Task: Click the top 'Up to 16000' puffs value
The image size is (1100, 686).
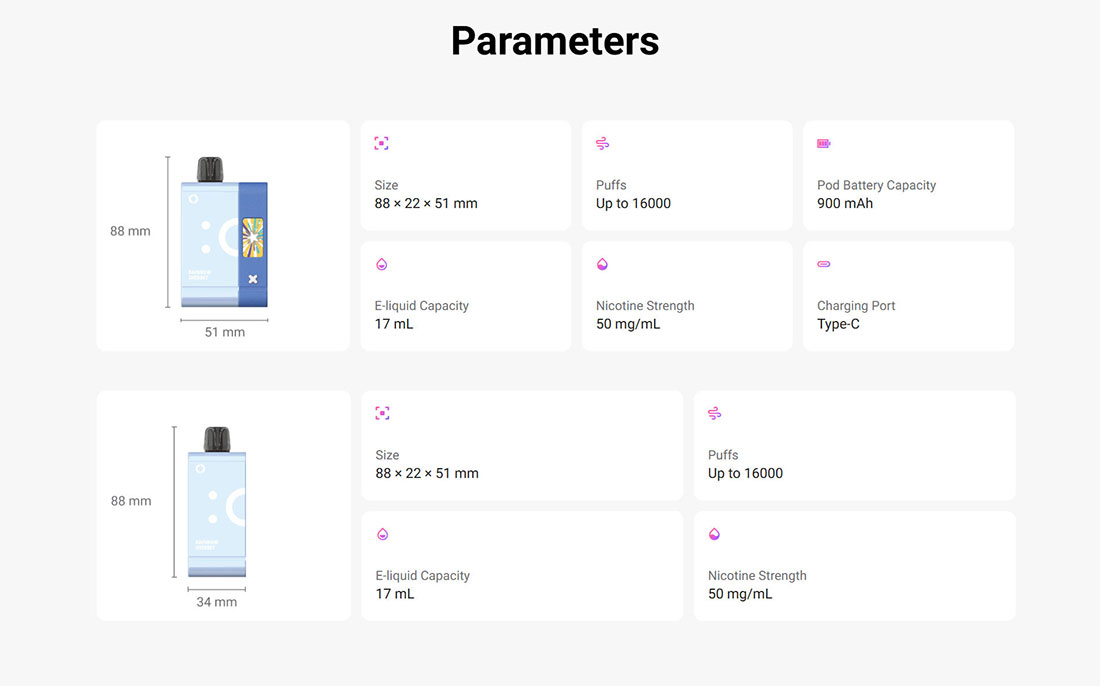Action: (633, 203)
